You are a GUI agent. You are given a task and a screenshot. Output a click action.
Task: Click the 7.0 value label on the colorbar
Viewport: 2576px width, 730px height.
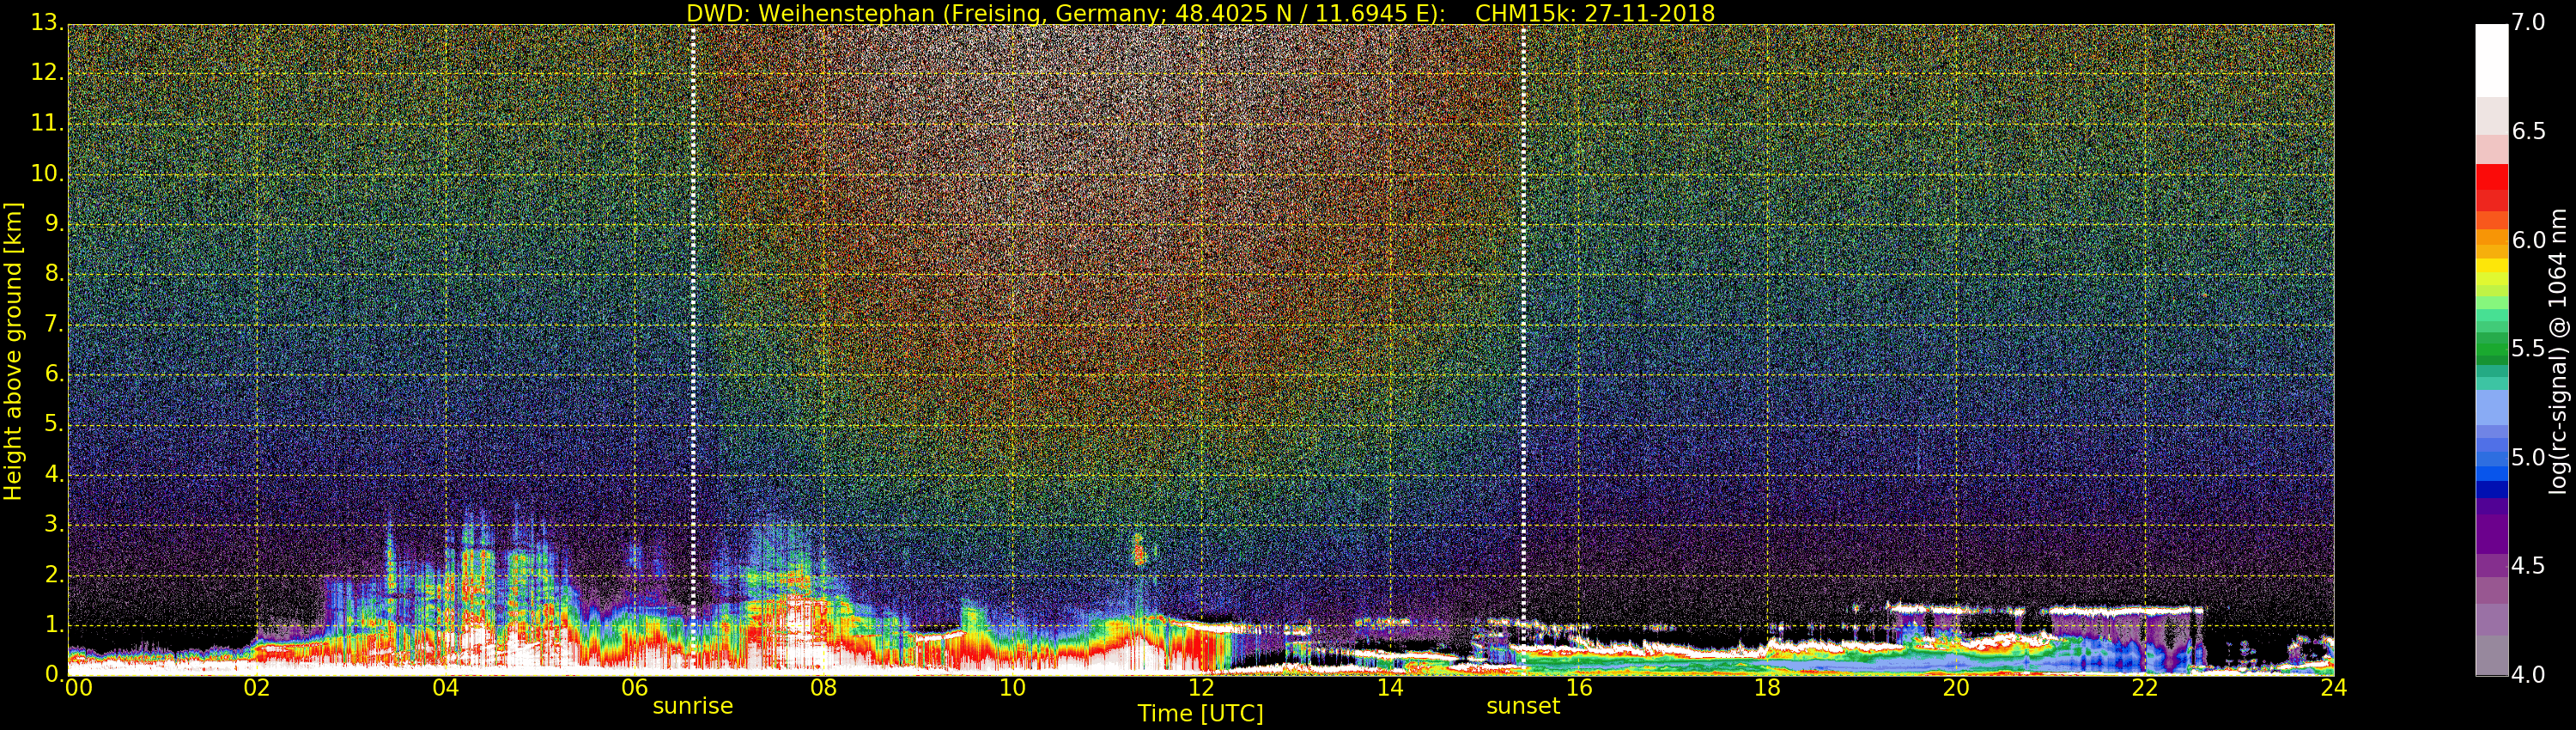(2528, 22)
